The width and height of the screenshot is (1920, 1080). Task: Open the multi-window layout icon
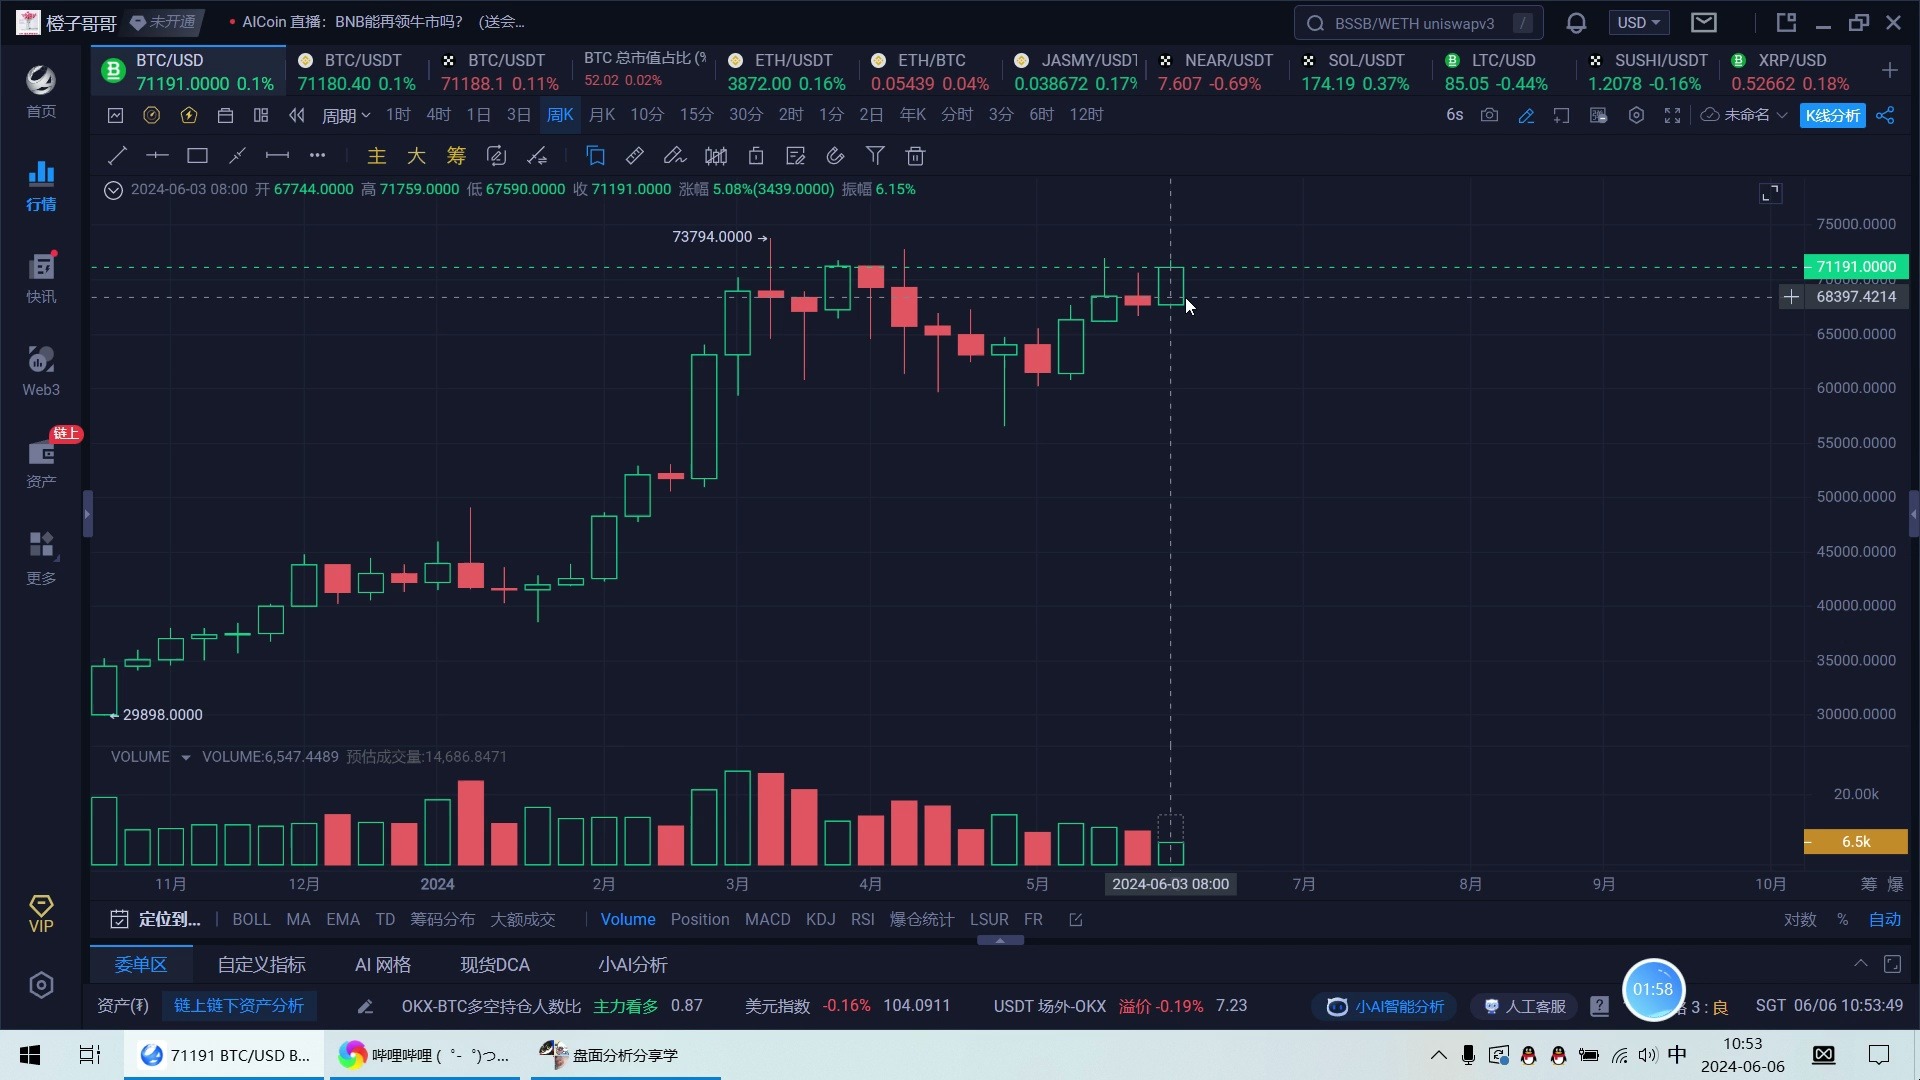click(x=261, y=115)
